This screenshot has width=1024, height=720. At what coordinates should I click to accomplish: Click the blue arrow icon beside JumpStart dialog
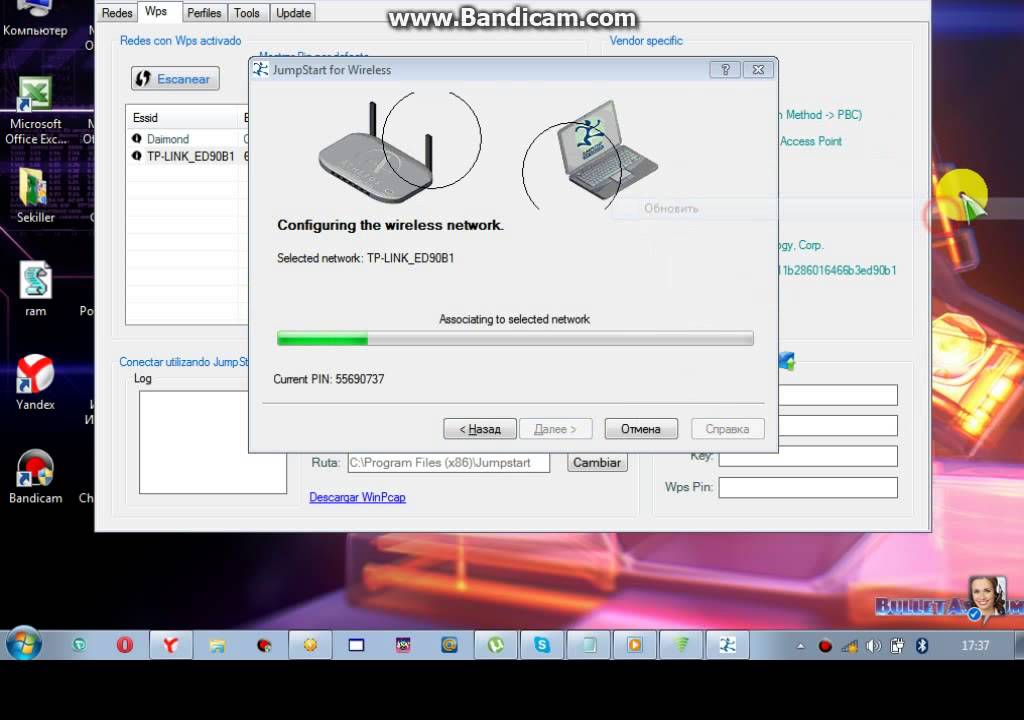787,360
